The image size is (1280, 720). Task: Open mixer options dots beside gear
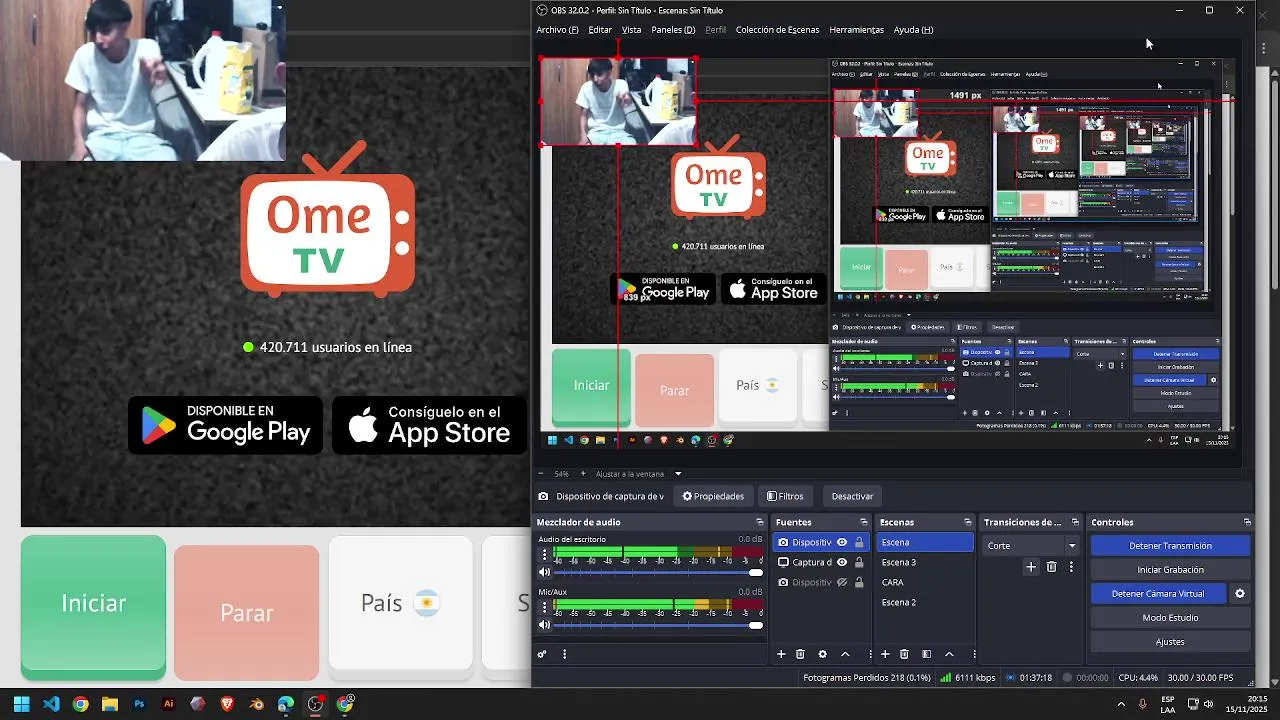point(565,654)
